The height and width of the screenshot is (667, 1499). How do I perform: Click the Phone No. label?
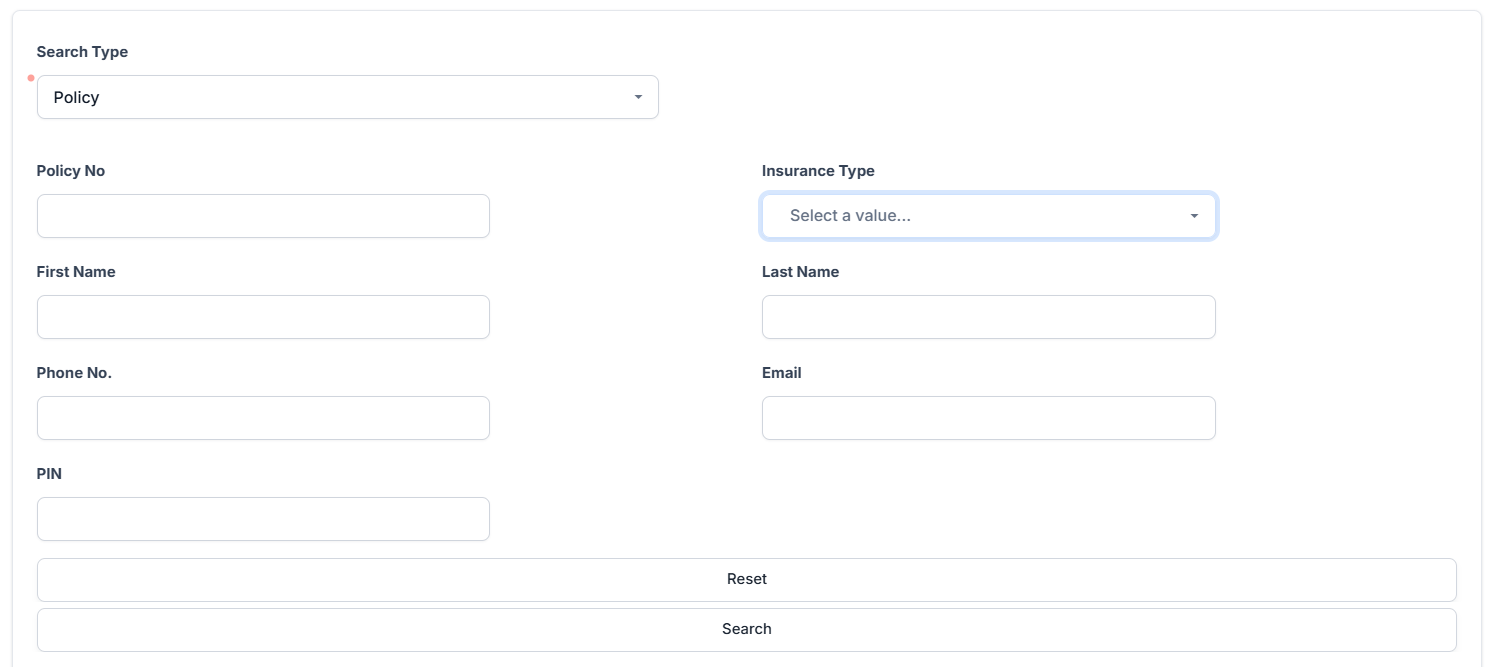click(74, 373)
